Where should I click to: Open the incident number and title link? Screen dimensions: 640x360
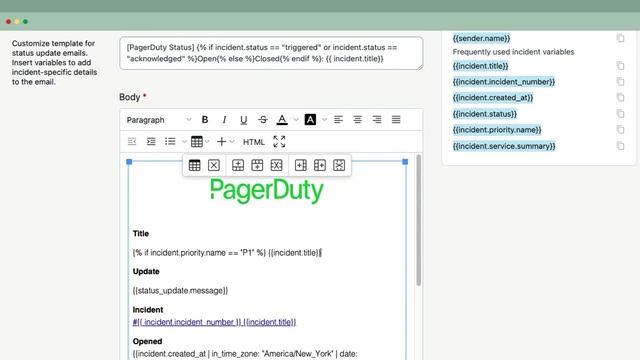[x=214, y=322]
